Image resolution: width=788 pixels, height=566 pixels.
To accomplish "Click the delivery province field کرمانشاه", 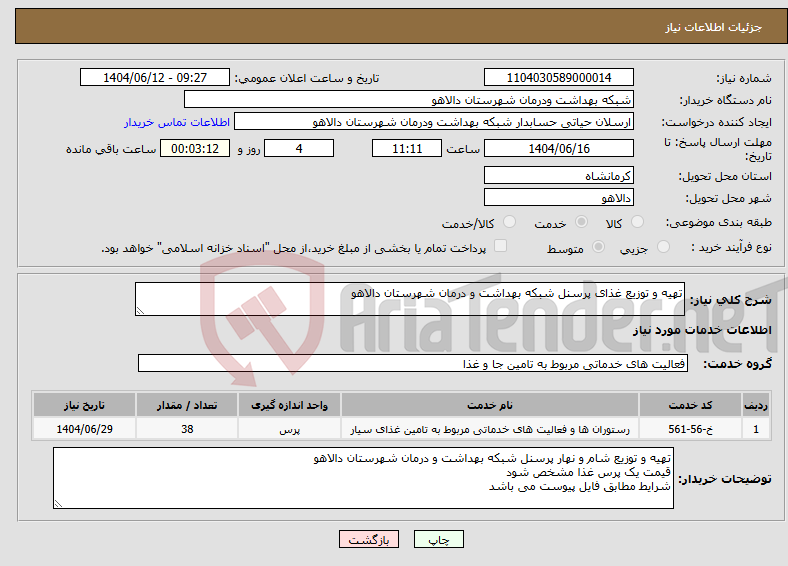I will pos(558,175).
